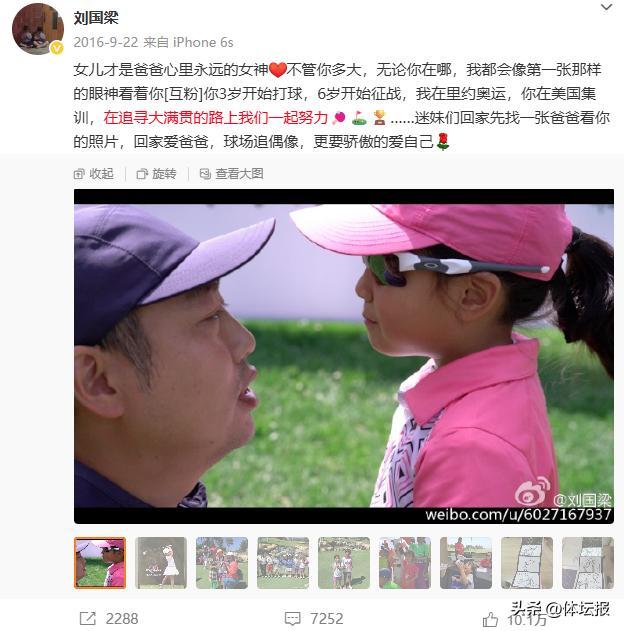
Task: Click the repost share icon
Action: [88, 618]
